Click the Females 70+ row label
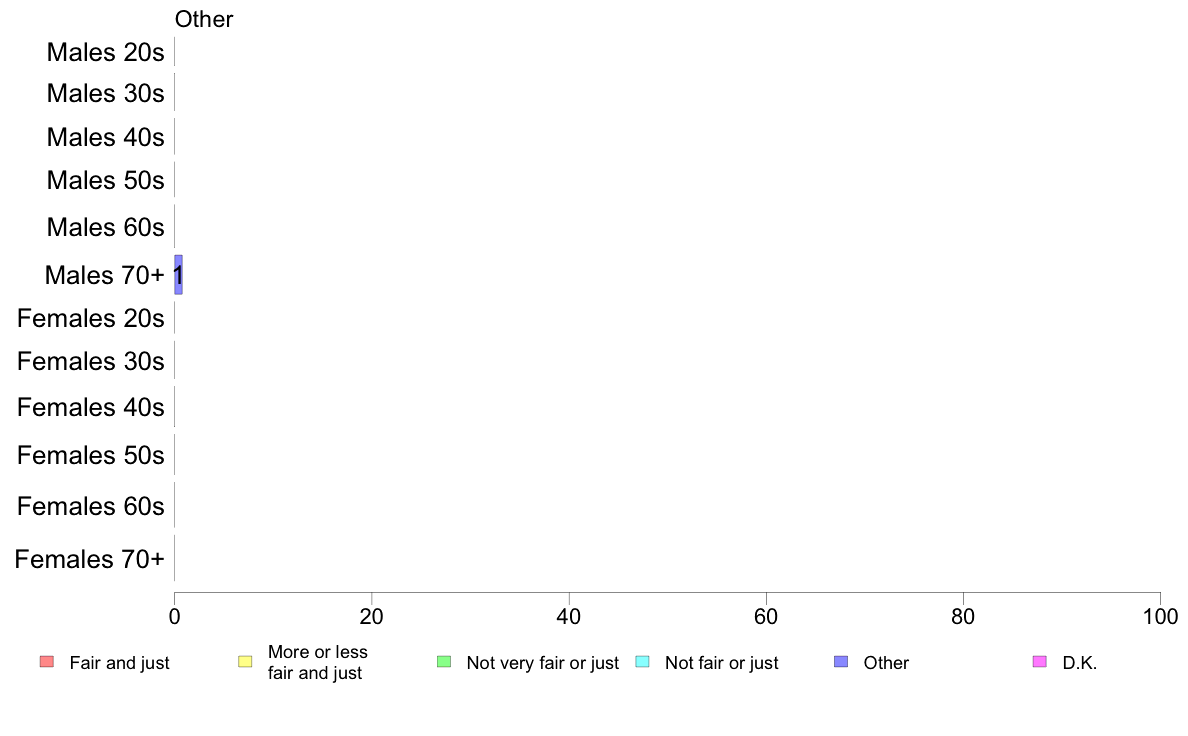Viewport: 1188px width, 736px height. tap(89, 559)
